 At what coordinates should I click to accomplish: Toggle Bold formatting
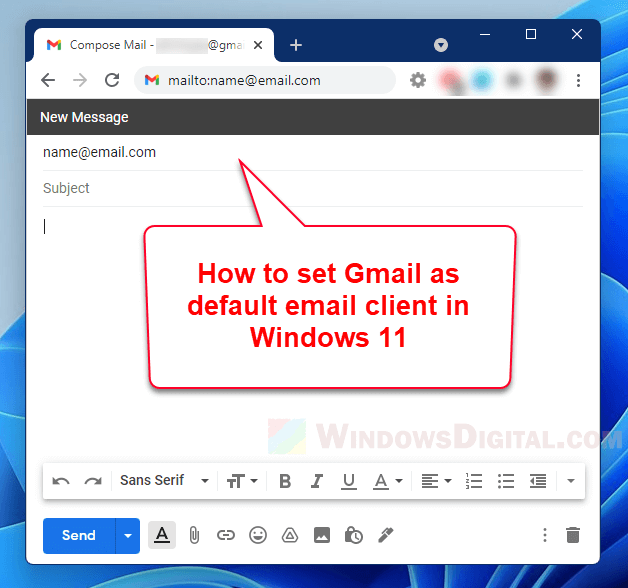click(x=285, y=481)
